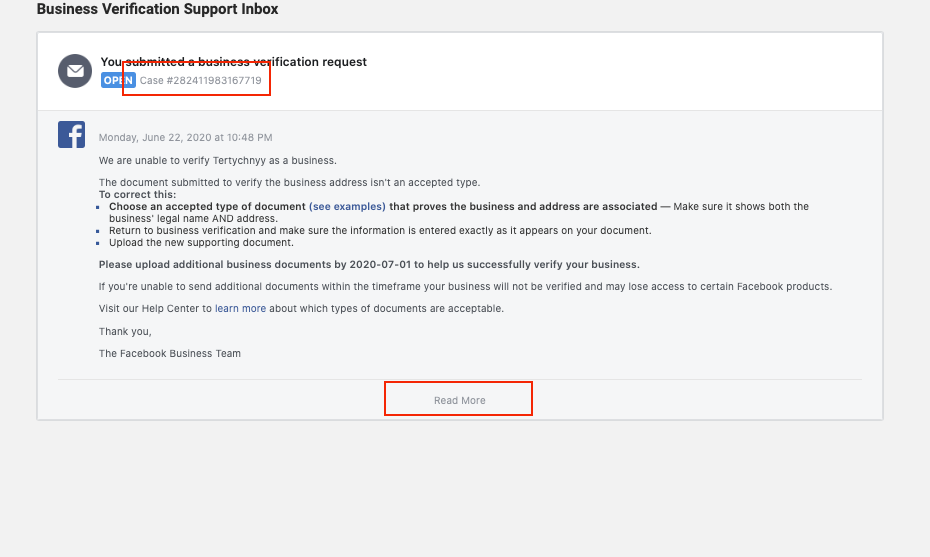Expand the message with Read More
930x557 pixels.
click(x=460, y=400)
